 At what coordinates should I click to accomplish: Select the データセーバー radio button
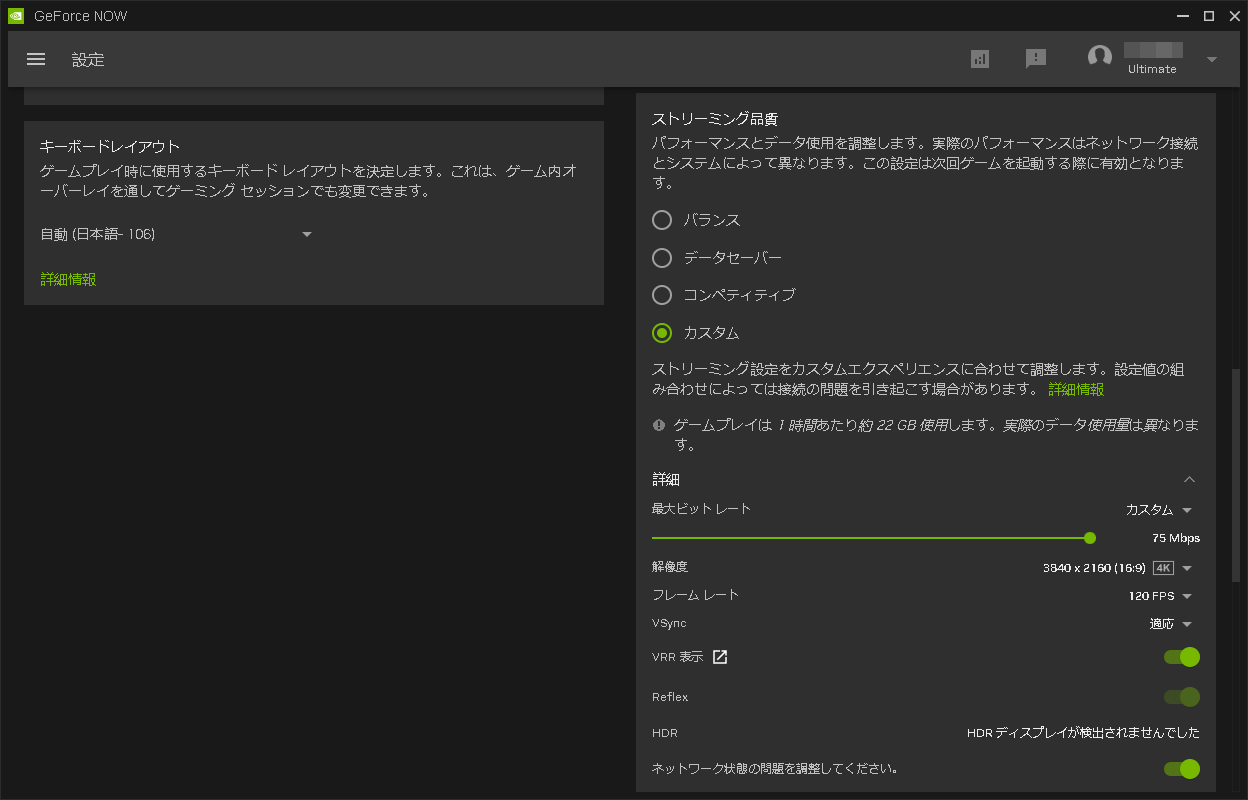coord(661,258)
